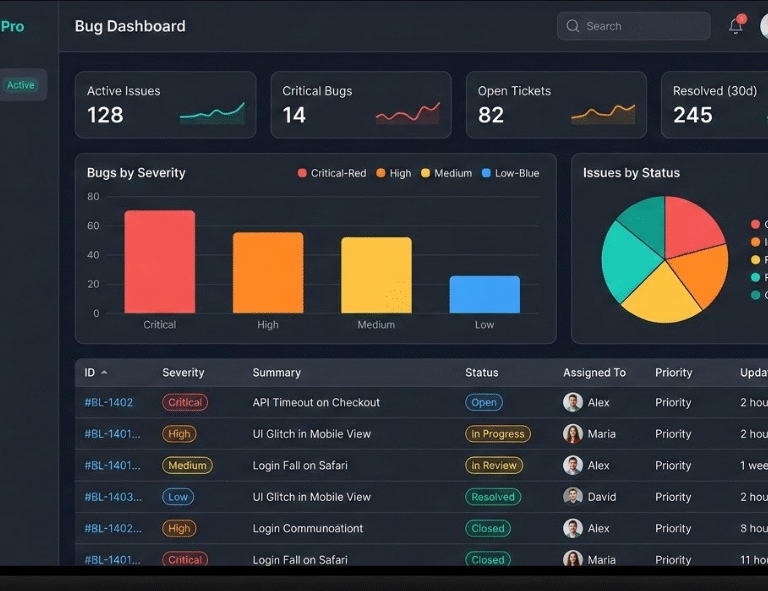Click David's avatar in the Resolved row
Image resolution: width=768 pixels, height=591 pixels.
pyautogui.click(x=573, y=497)
